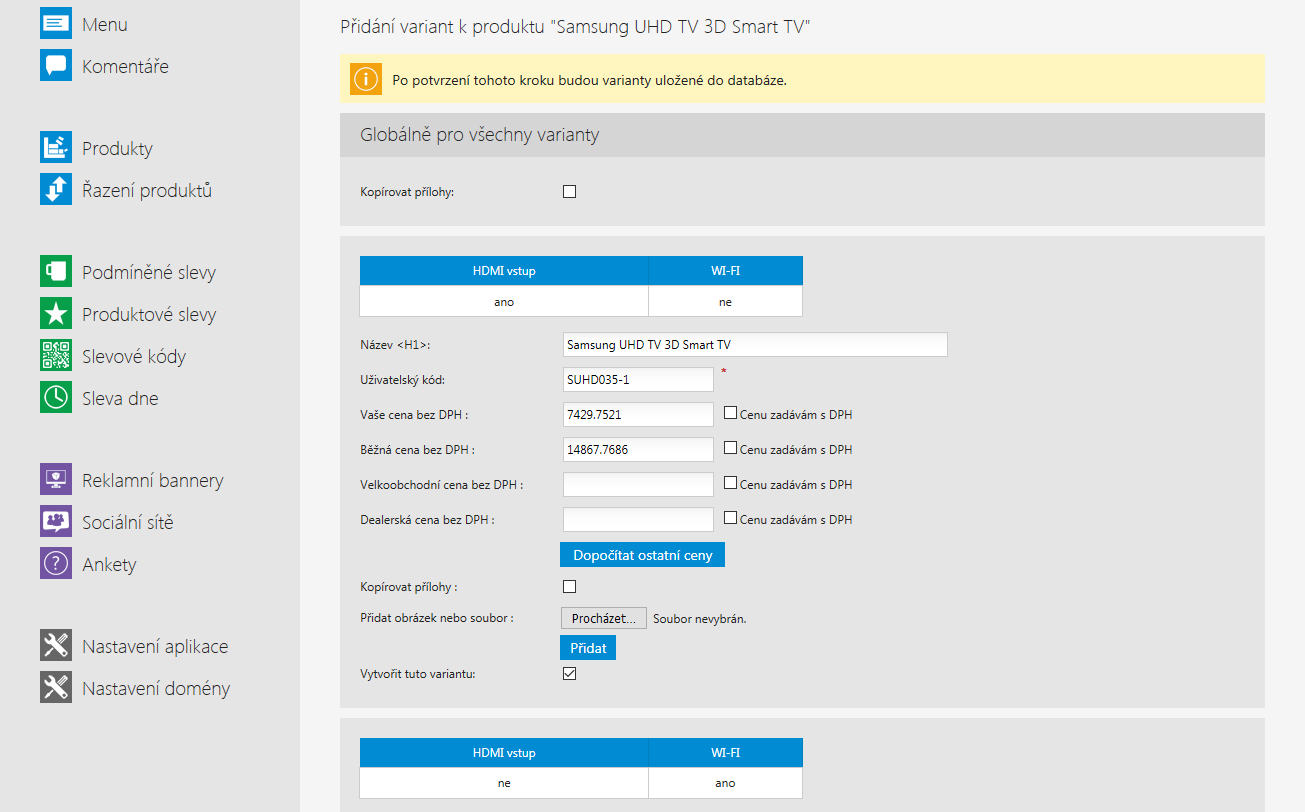This screenshot has width=1305, height=812.
Task: Open Slevové kódy page
Action: (134, 356)
